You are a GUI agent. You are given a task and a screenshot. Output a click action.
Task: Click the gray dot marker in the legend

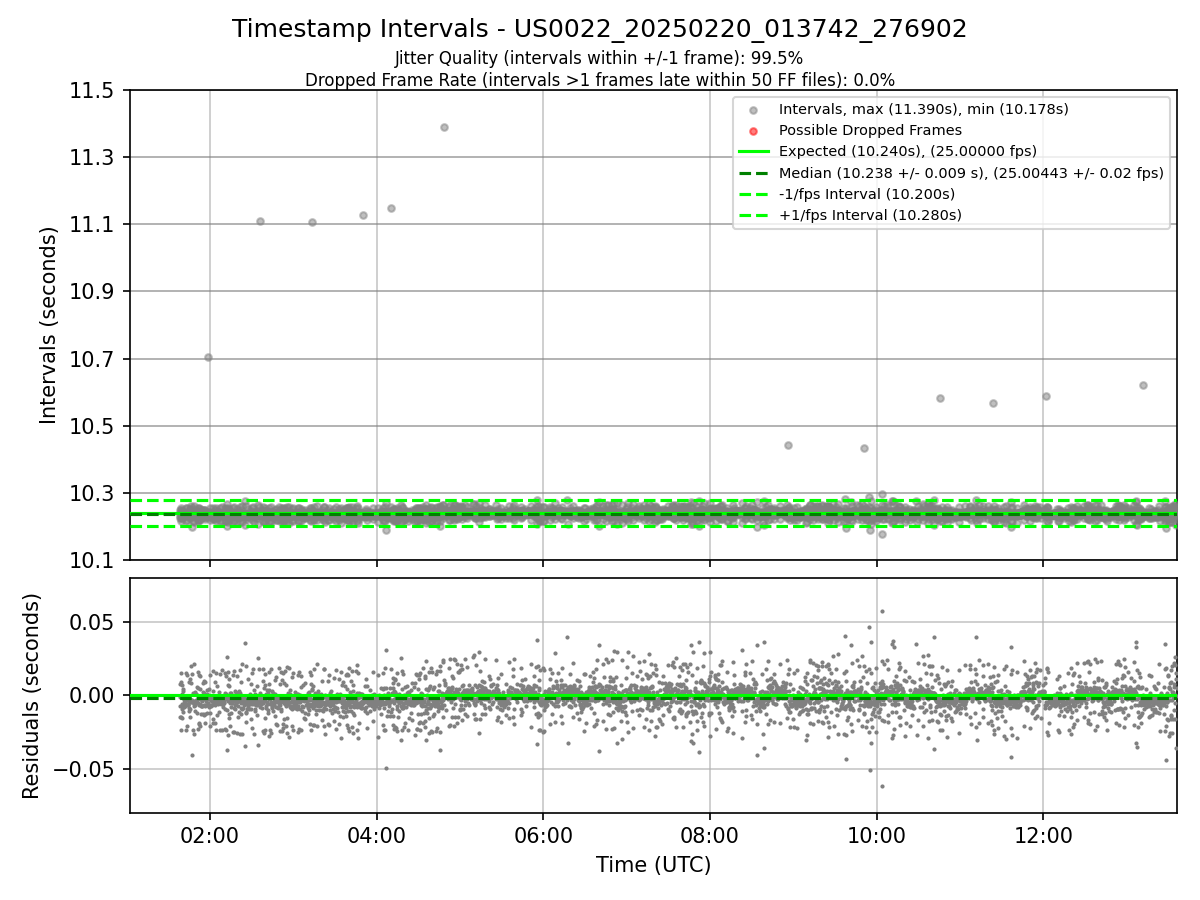point(753,110)
